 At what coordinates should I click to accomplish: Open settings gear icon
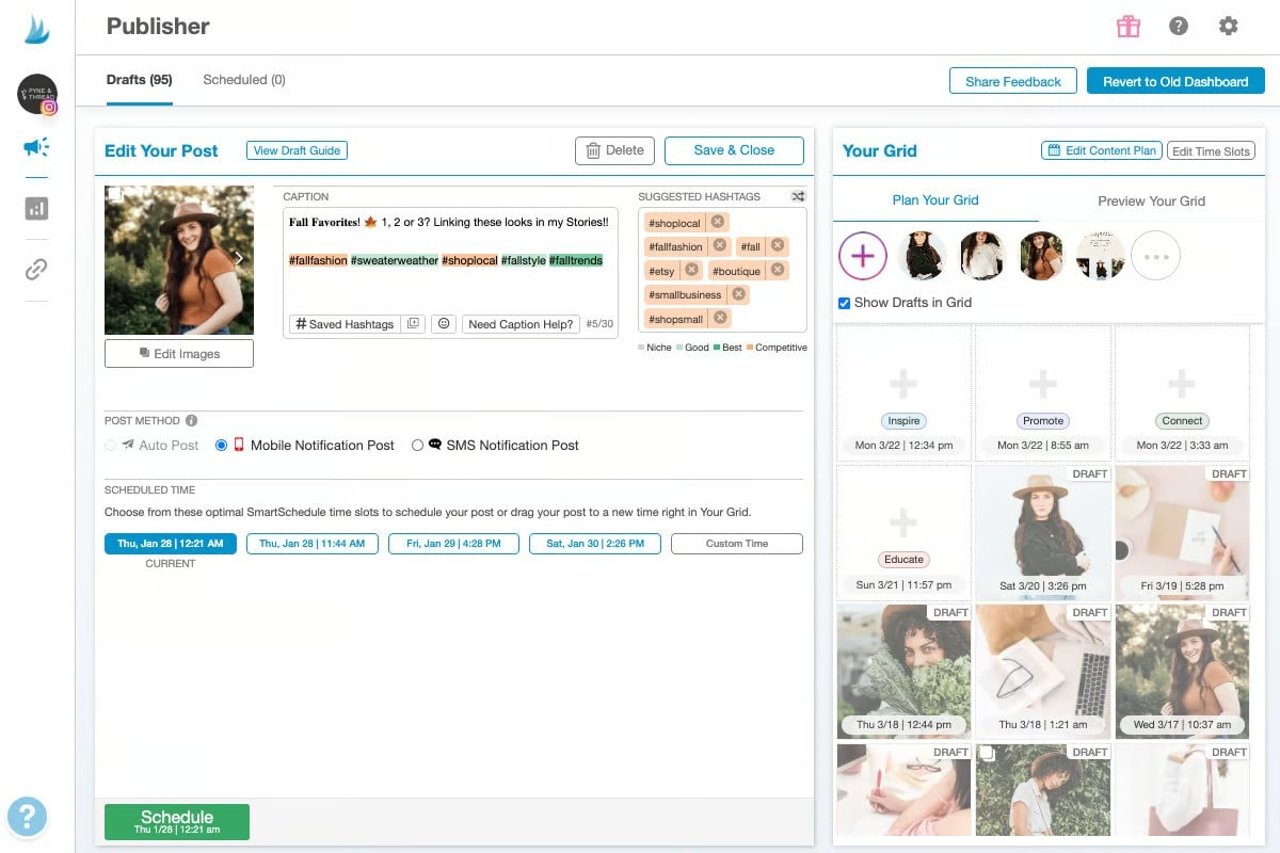(x=1228, y=27)
